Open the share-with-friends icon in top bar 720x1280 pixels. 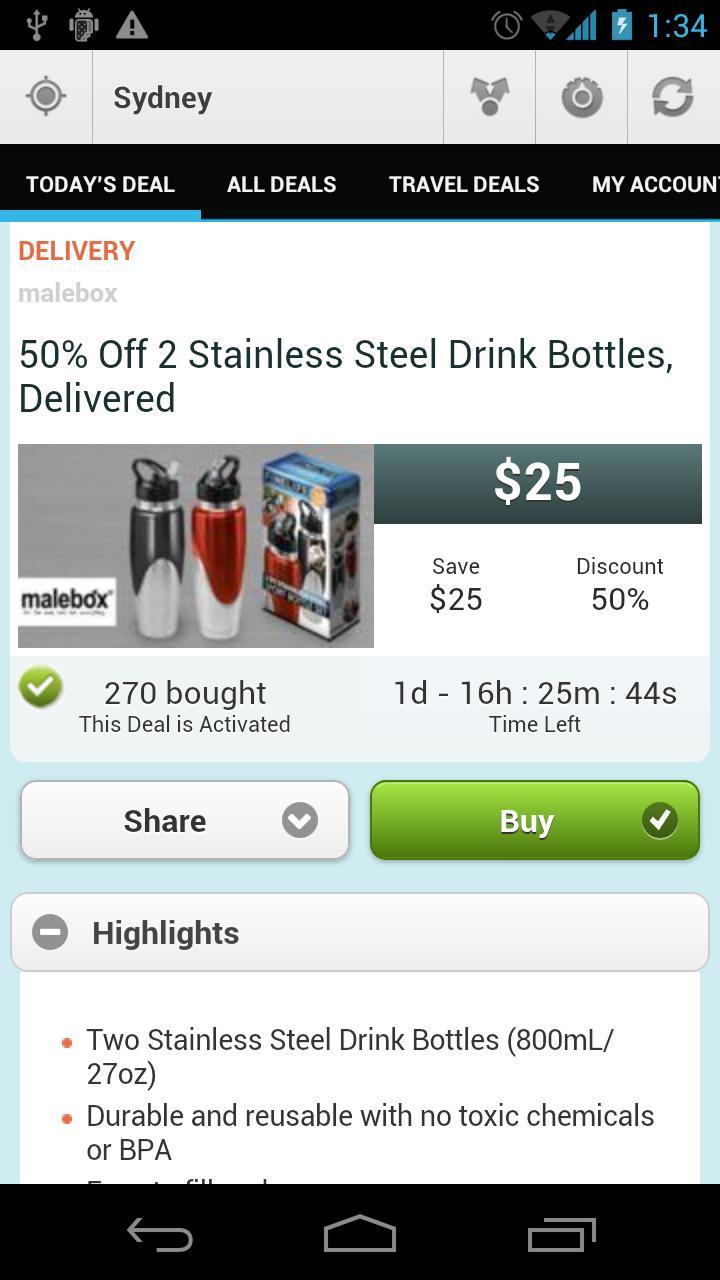(489, 97)
